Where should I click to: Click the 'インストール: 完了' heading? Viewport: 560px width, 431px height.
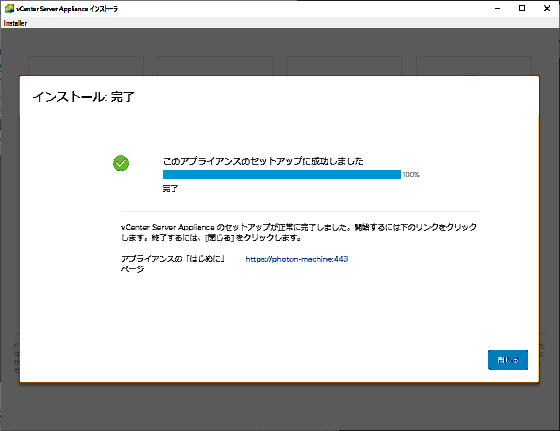coord(84,97)
